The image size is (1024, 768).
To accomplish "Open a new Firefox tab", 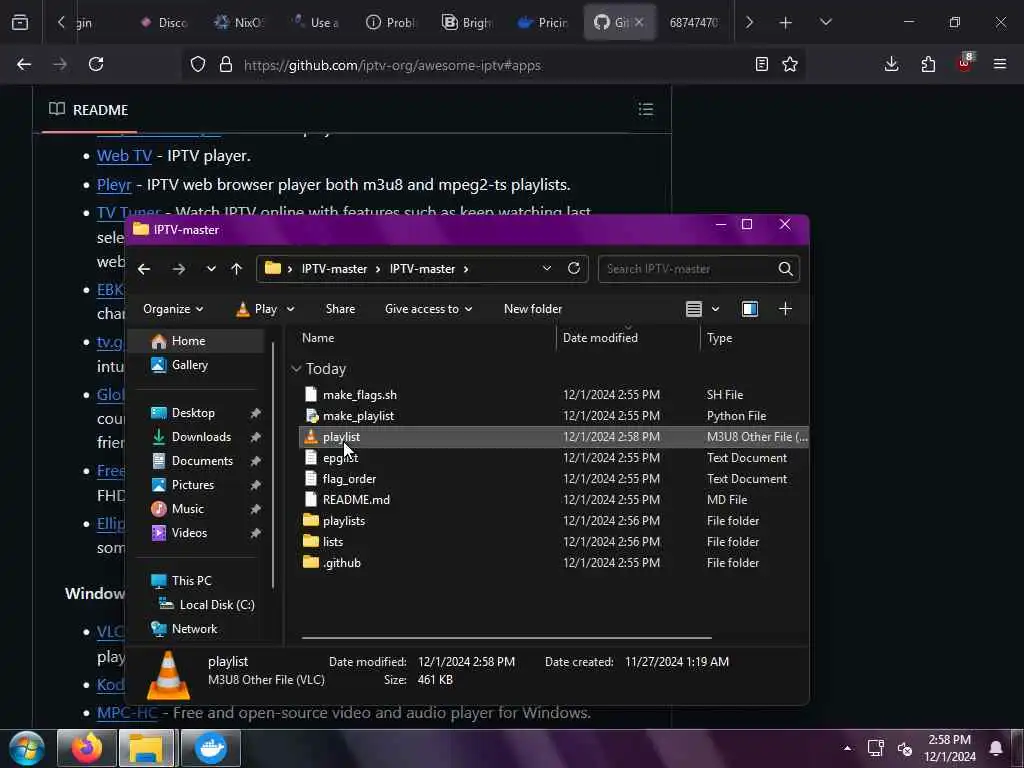I will coord(786,23).
